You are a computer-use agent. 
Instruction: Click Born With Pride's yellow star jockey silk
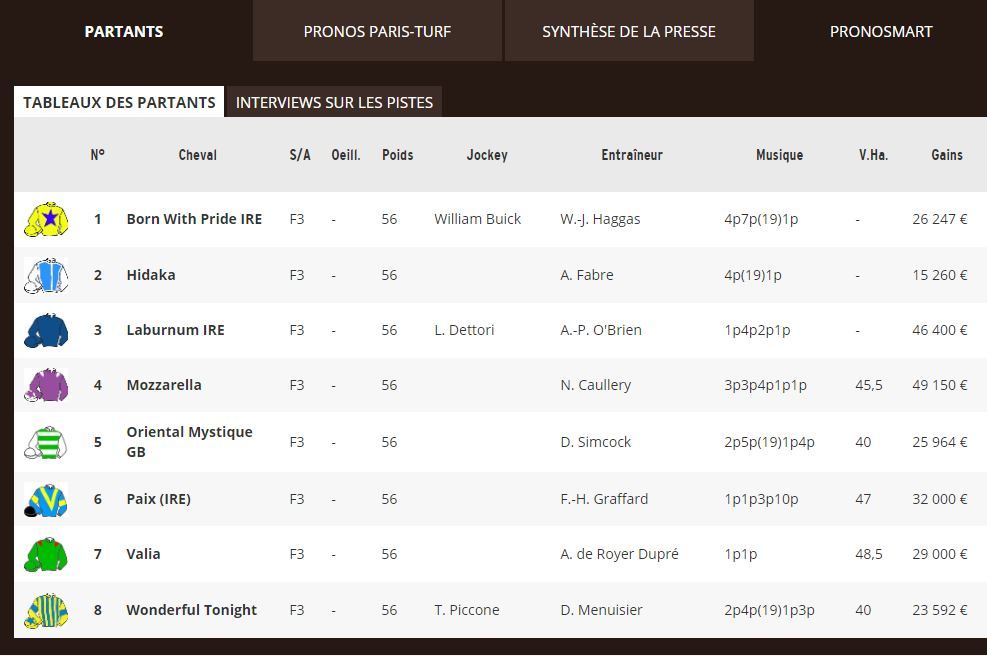tap(46, 219)
